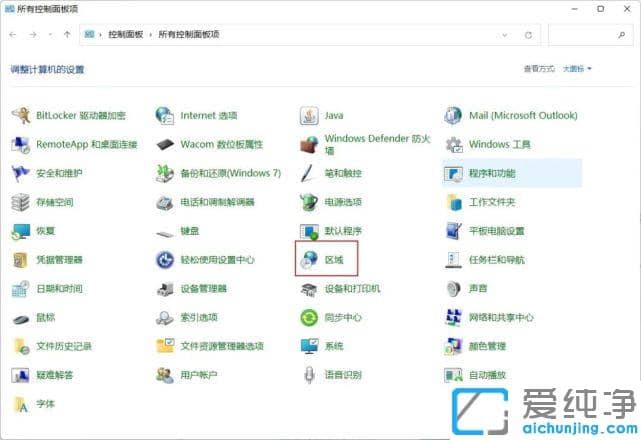Open 用户帐户 icon

(165, 375)
